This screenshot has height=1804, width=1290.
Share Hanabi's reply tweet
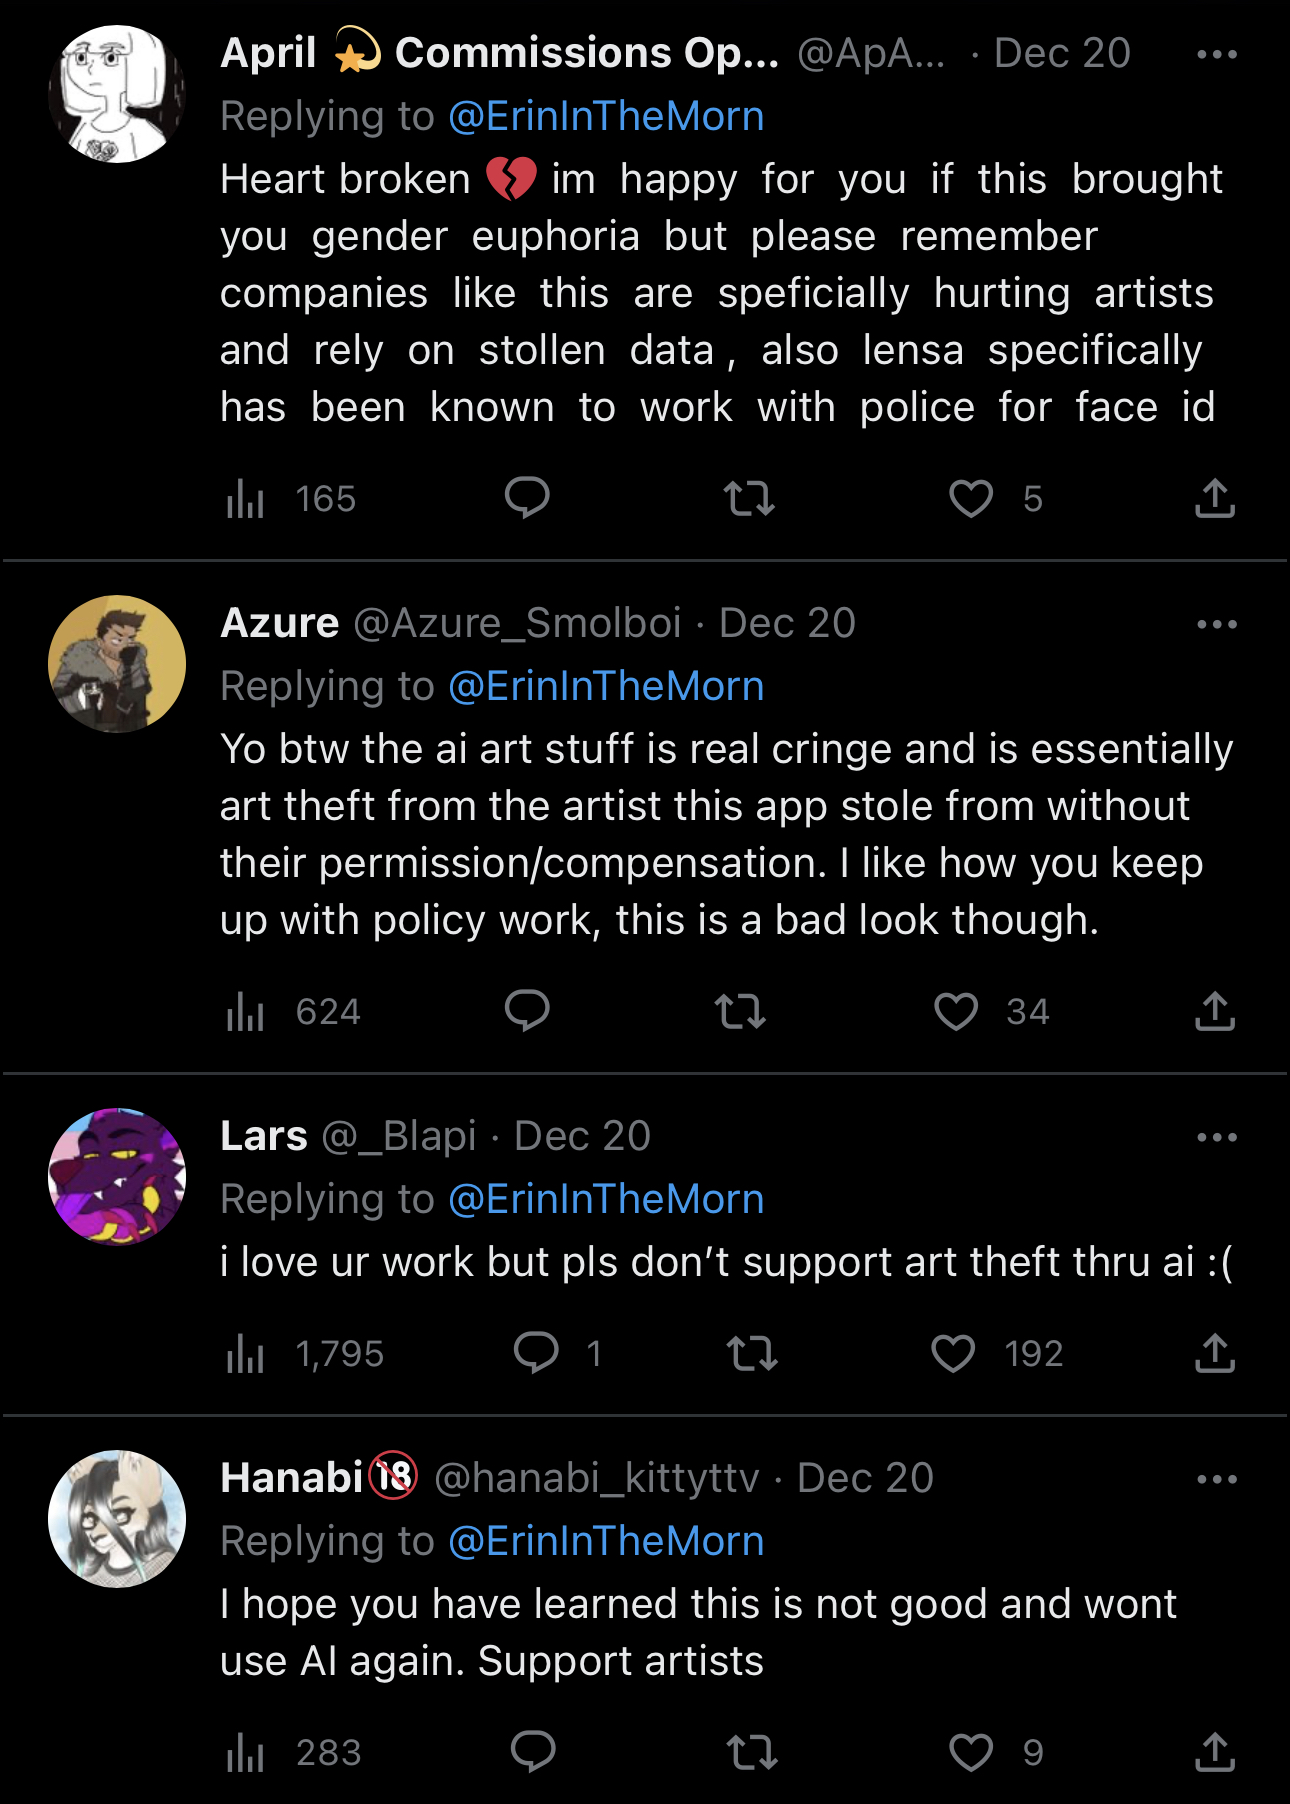pos(1214,1752)
